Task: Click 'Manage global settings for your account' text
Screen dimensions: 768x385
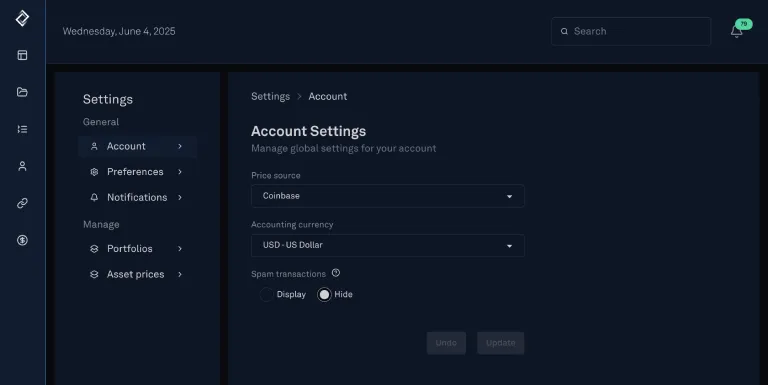Action: tap(344, 148)
